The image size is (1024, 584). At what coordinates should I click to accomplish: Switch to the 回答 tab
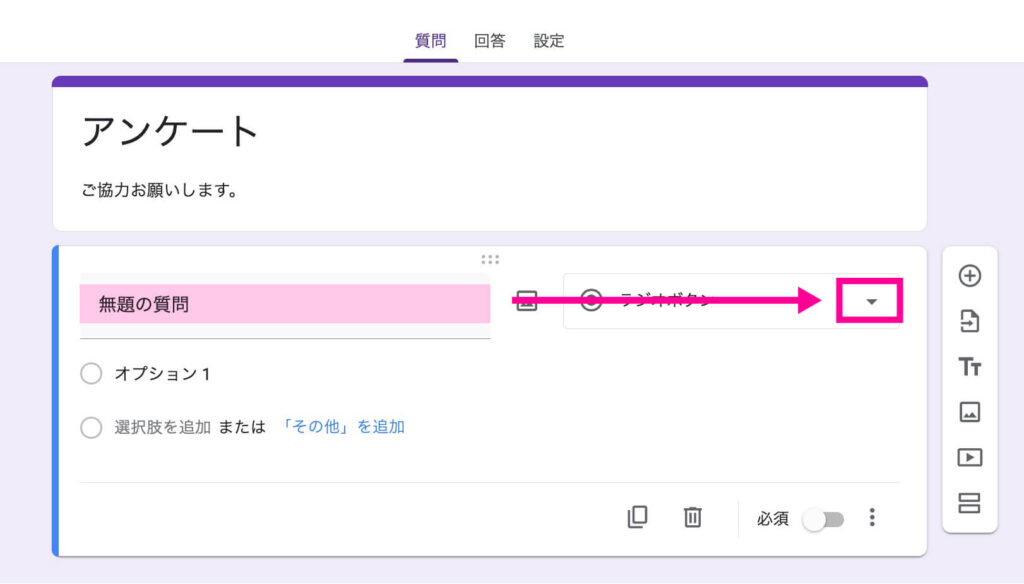click(489, 41)
